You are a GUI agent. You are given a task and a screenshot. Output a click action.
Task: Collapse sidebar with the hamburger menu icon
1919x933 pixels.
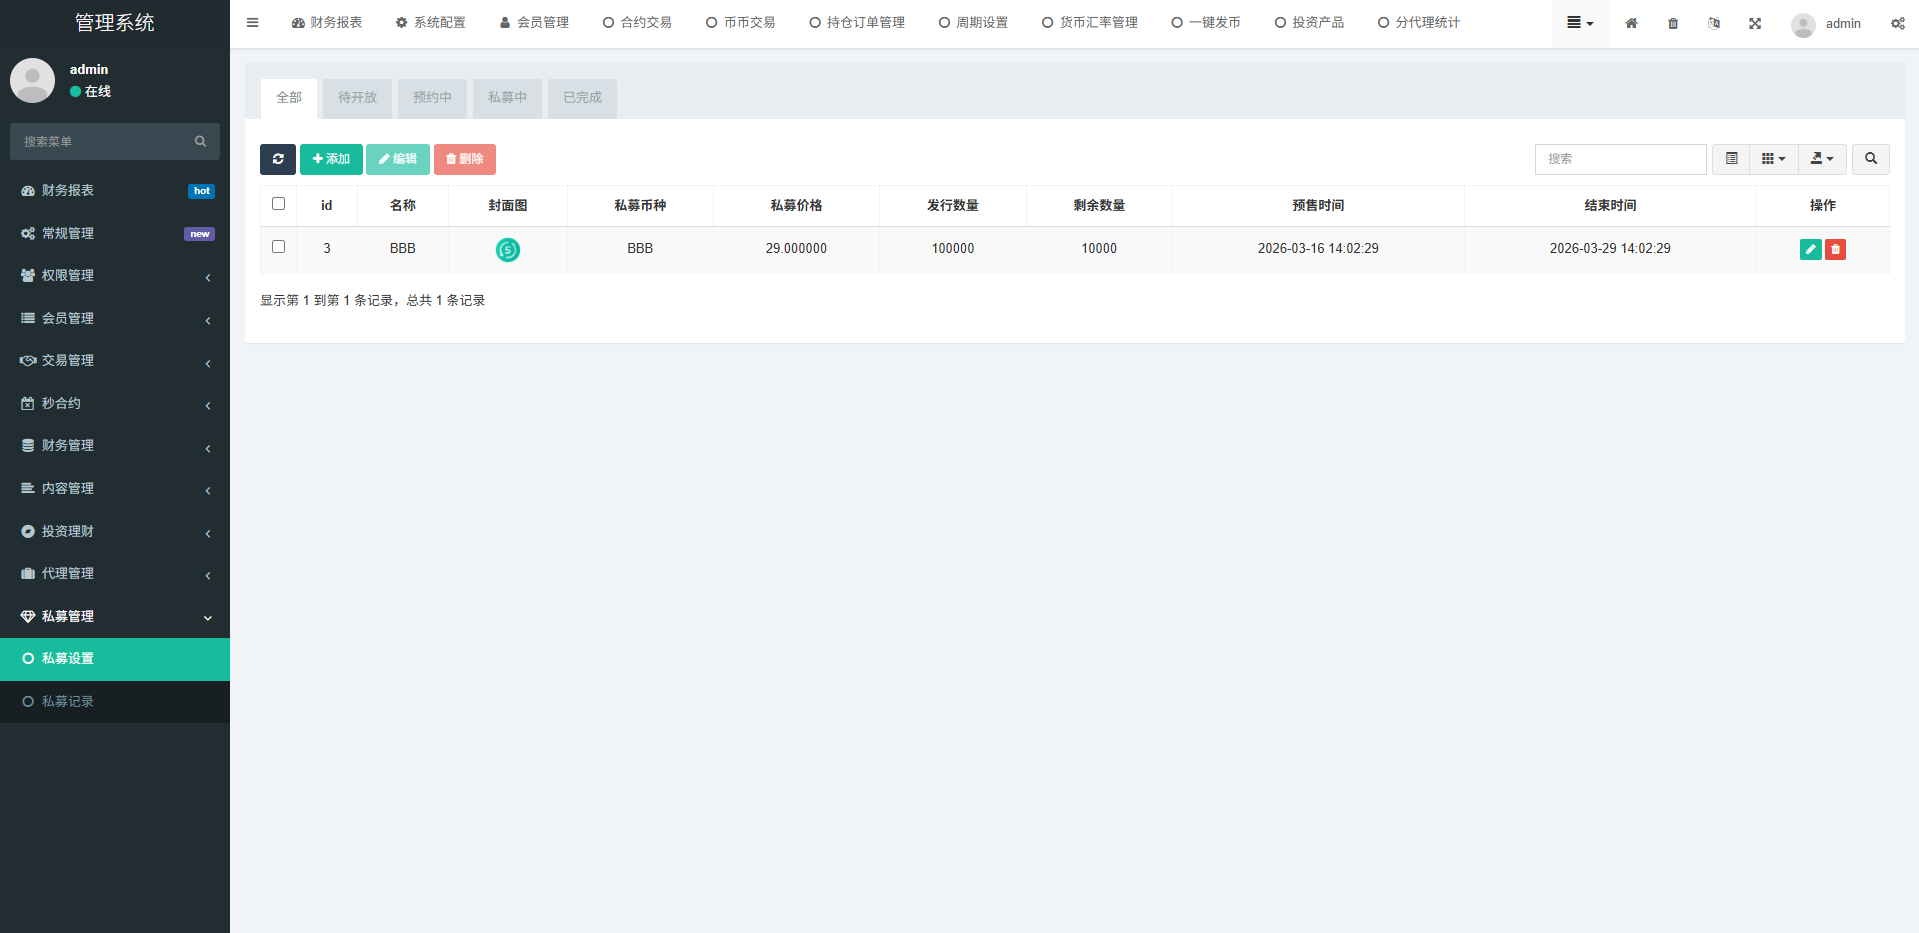click(253, 23)
